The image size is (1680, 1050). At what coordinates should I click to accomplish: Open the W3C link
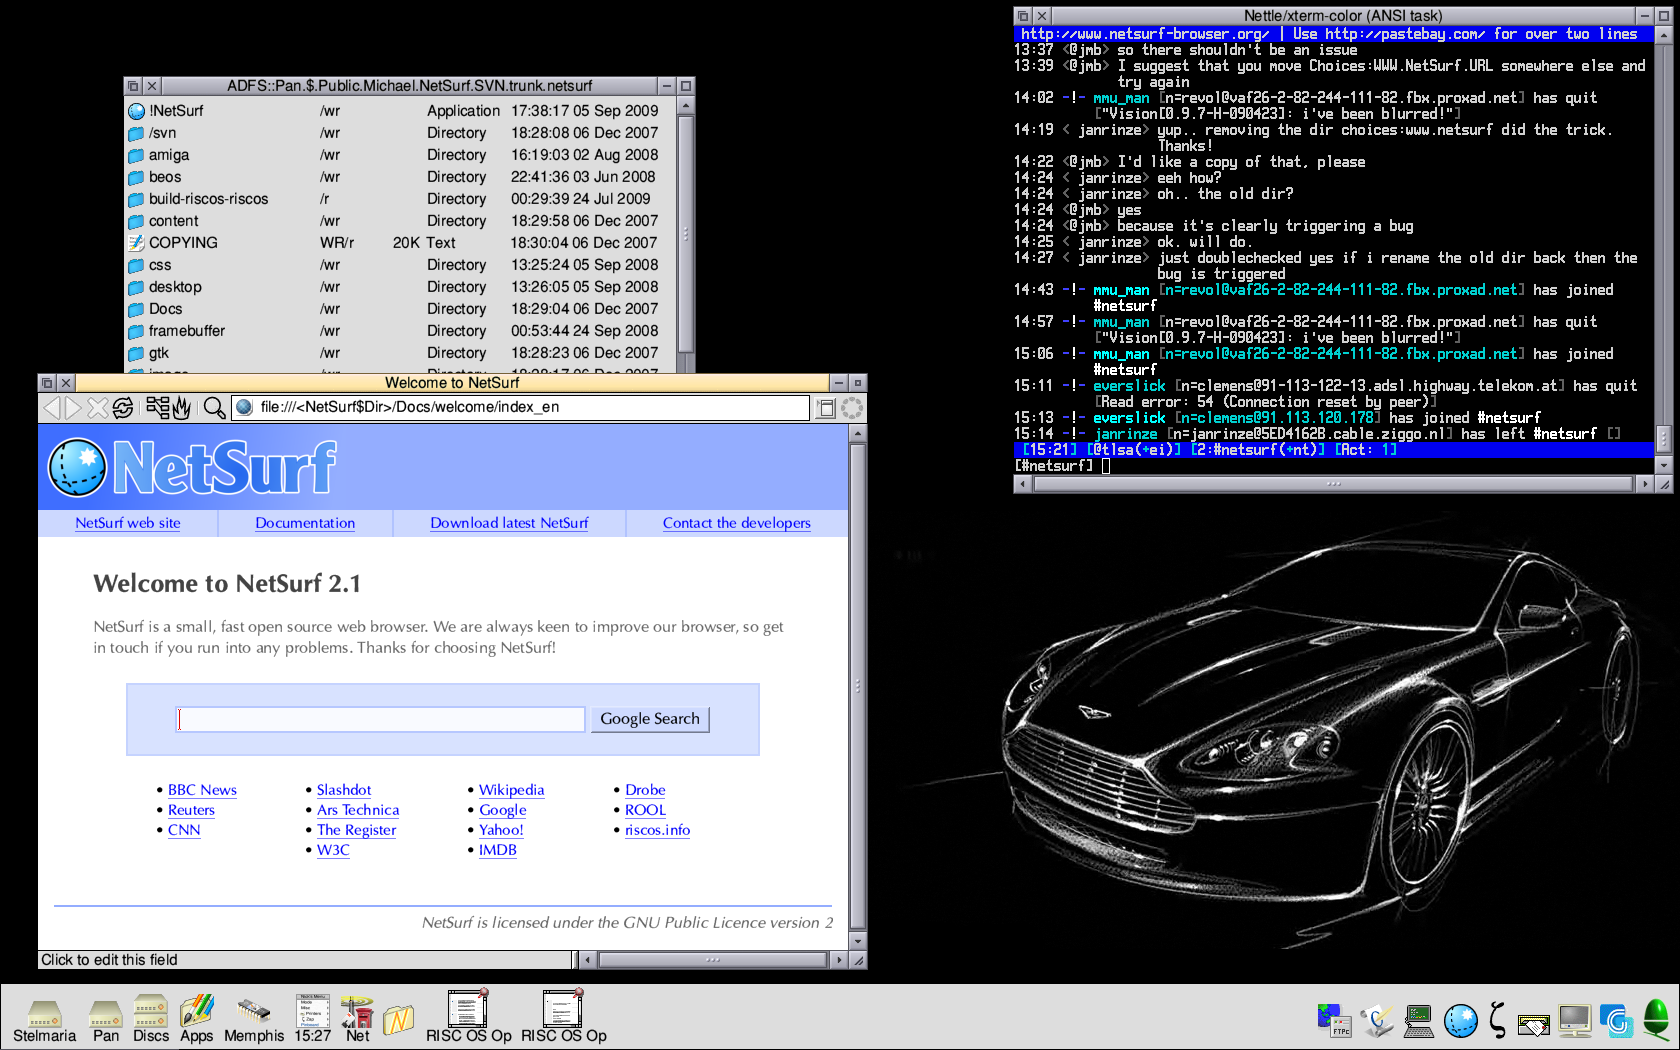pos(333,850)
